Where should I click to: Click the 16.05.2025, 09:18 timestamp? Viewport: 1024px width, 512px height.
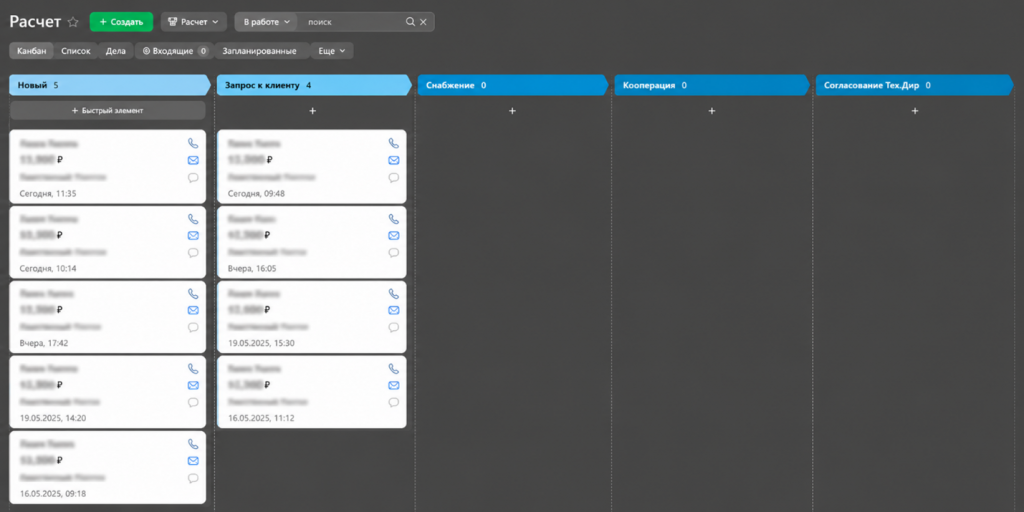coord(53,494)
